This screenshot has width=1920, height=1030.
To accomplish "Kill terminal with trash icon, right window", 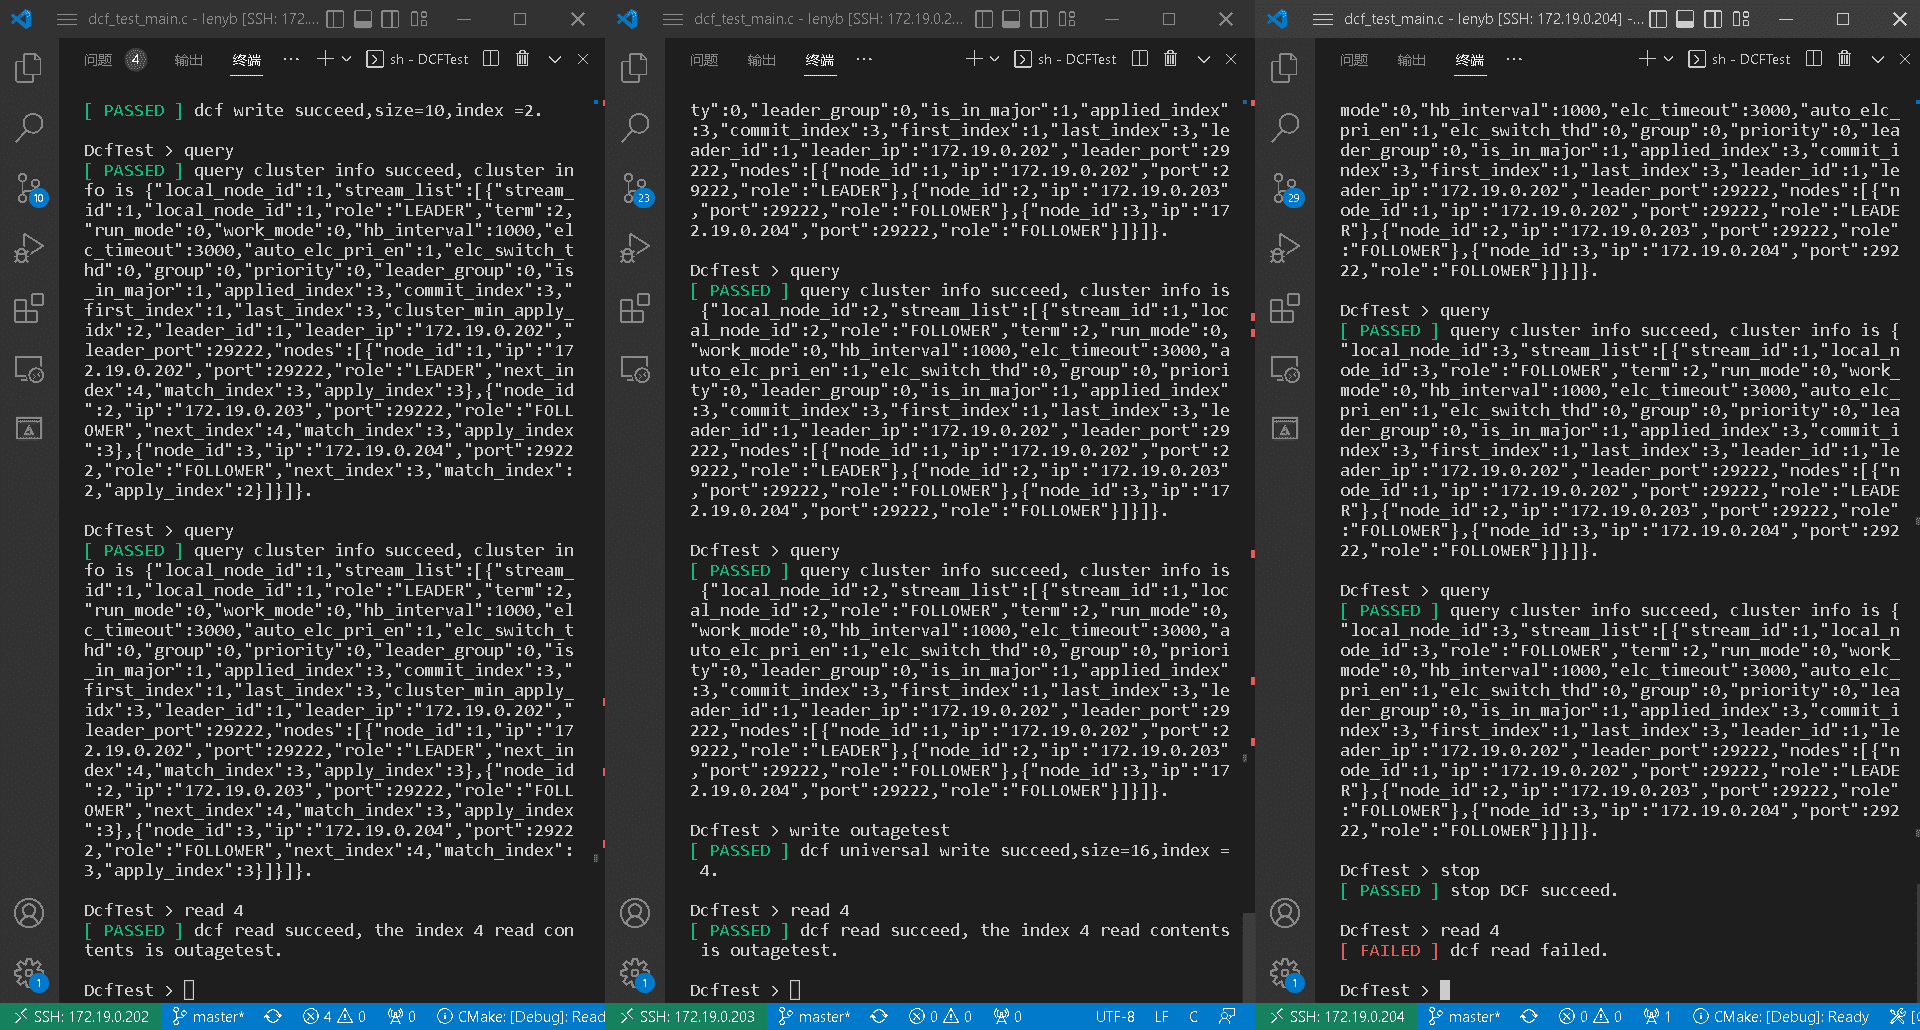I will click(x=1845, y=59).
